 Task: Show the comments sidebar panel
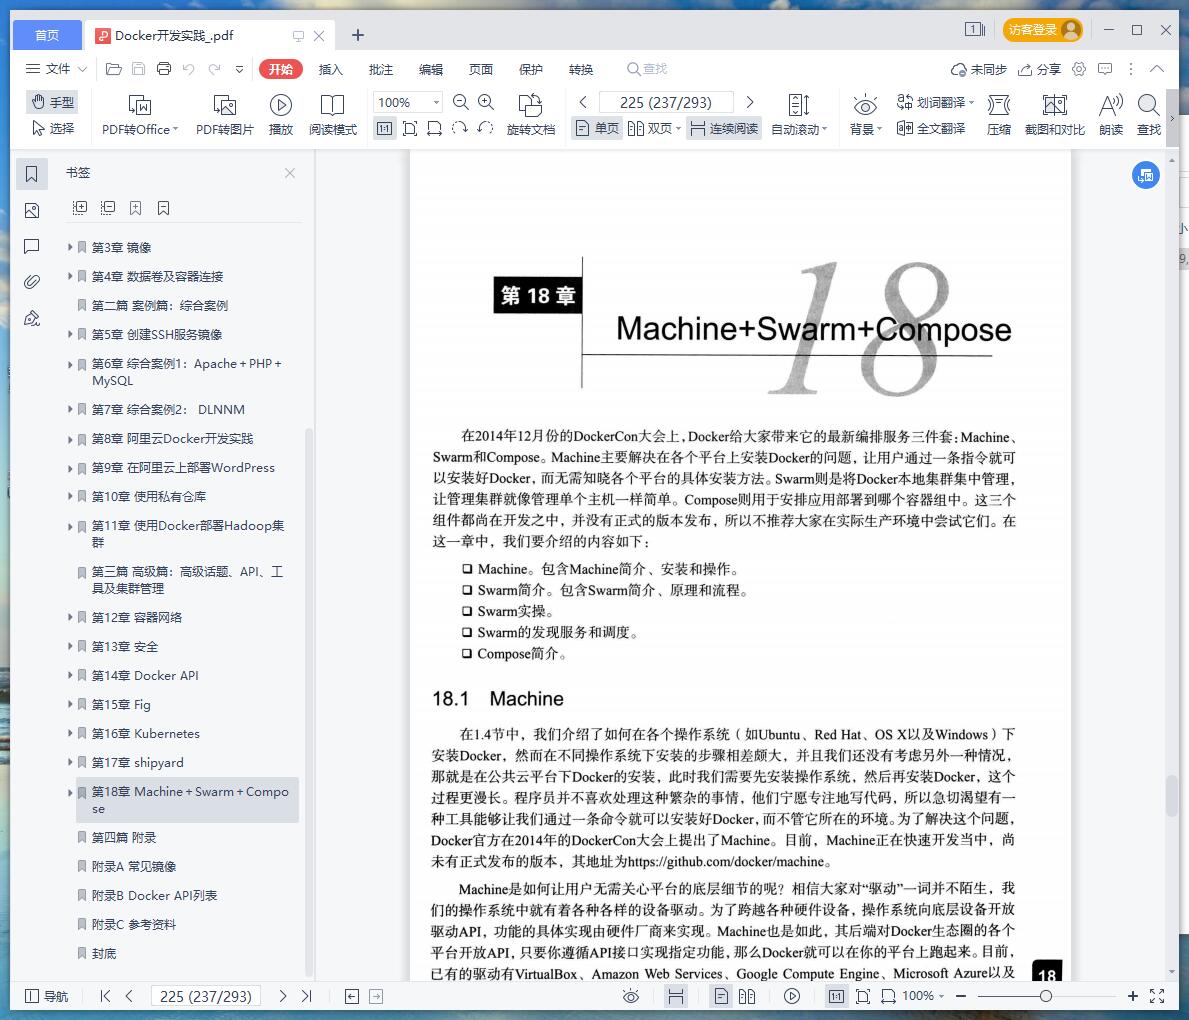click(x=32, y=246)
